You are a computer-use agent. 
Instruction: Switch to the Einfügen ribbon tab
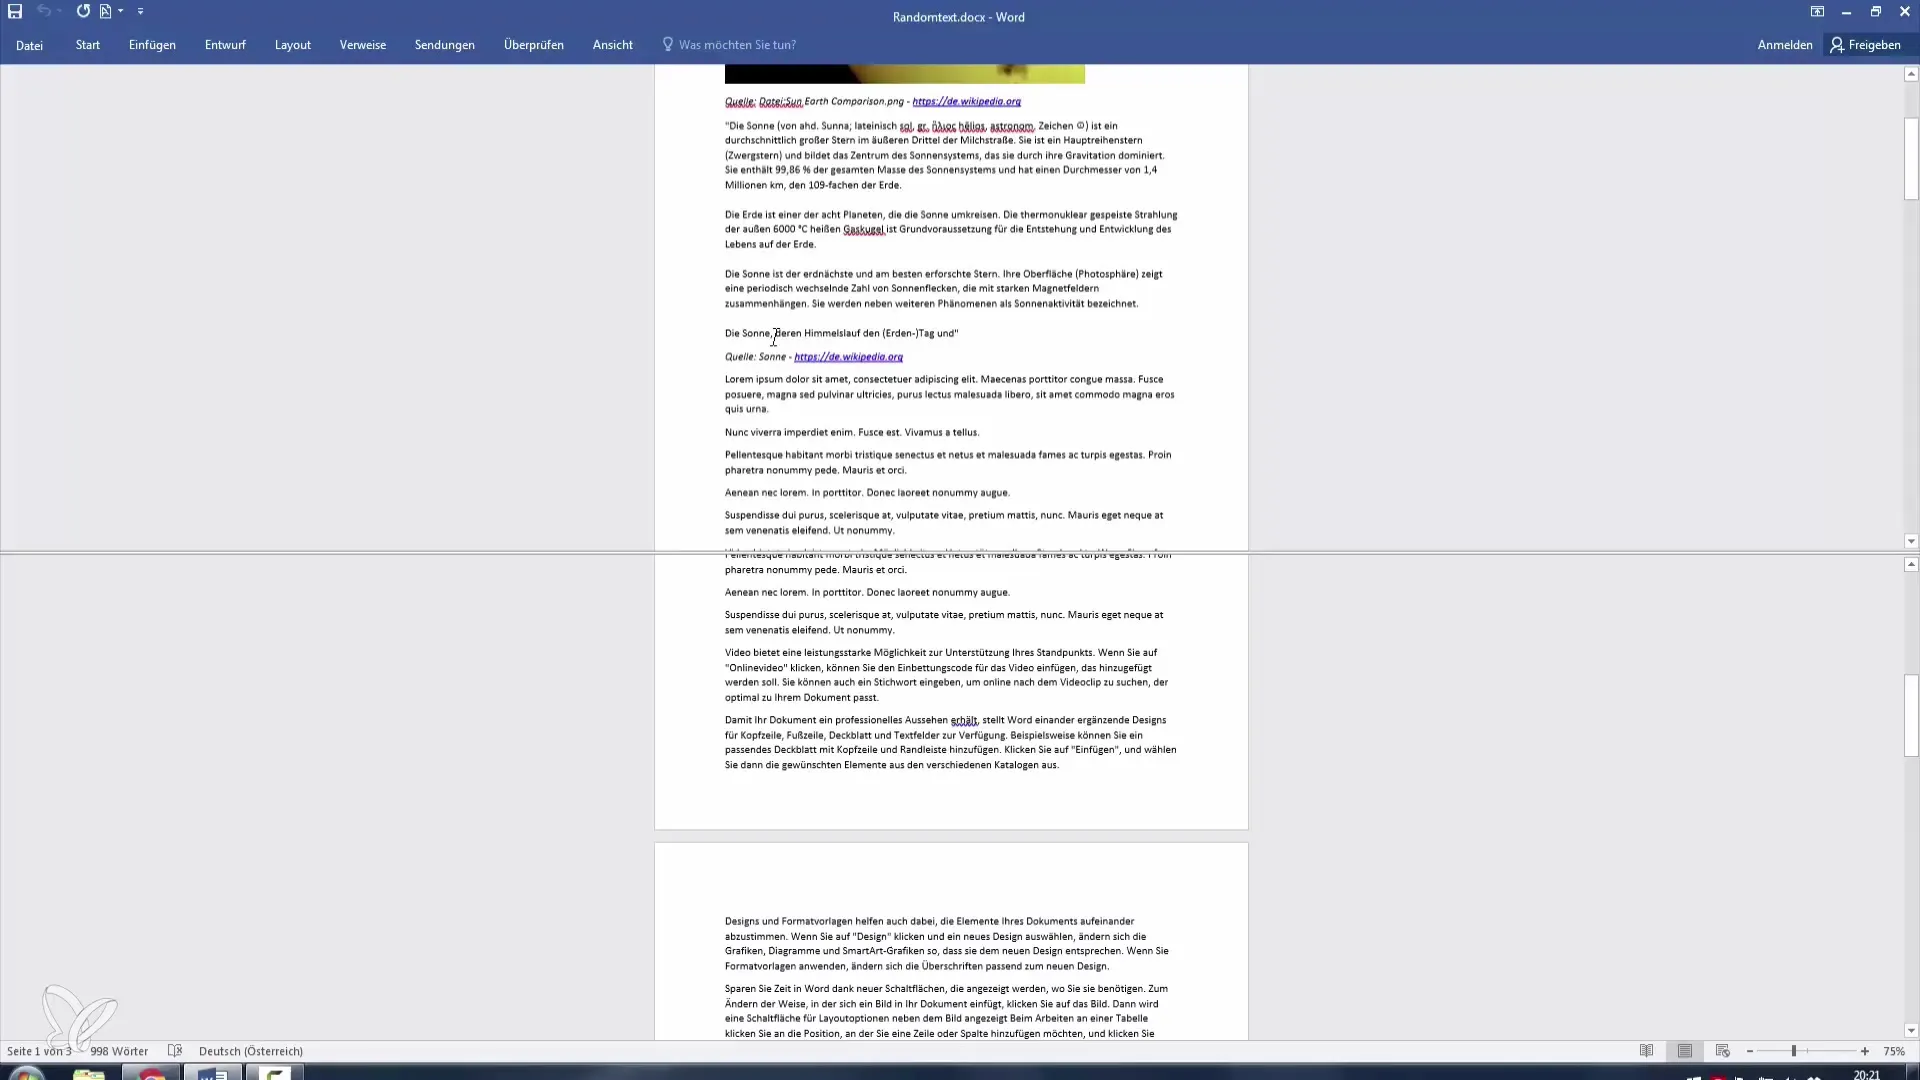click(152, 45)
